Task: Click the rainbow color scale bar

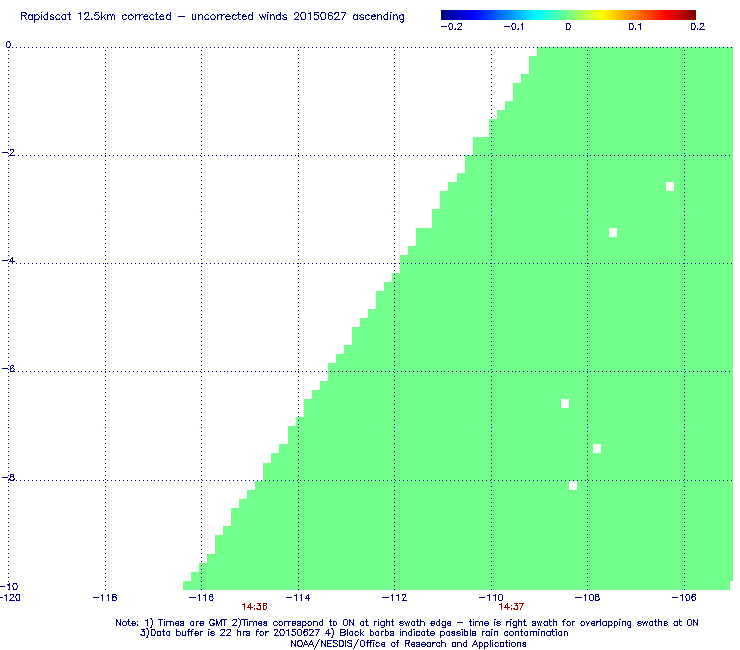Action: coord(568,15)
